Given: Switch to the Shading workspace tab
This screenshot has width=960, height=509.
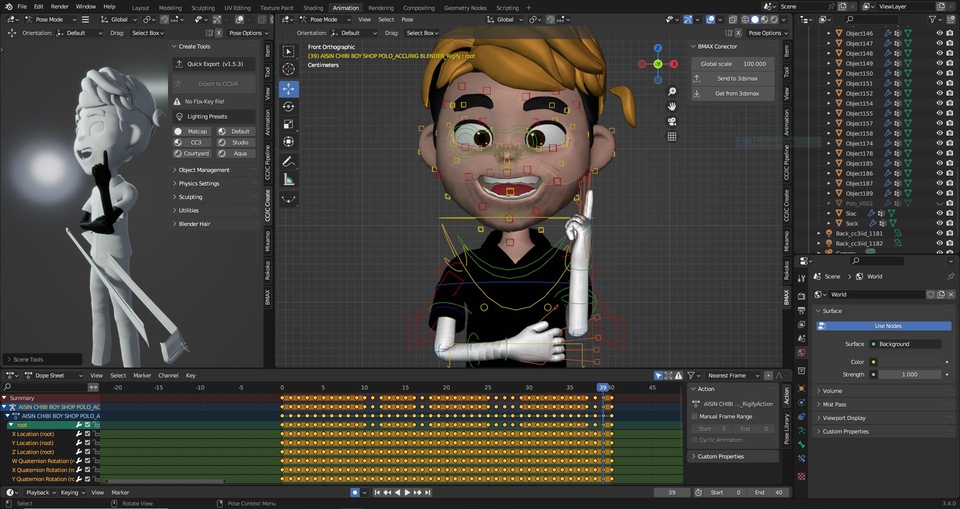Looking at the screenshot, I should 313,8.
